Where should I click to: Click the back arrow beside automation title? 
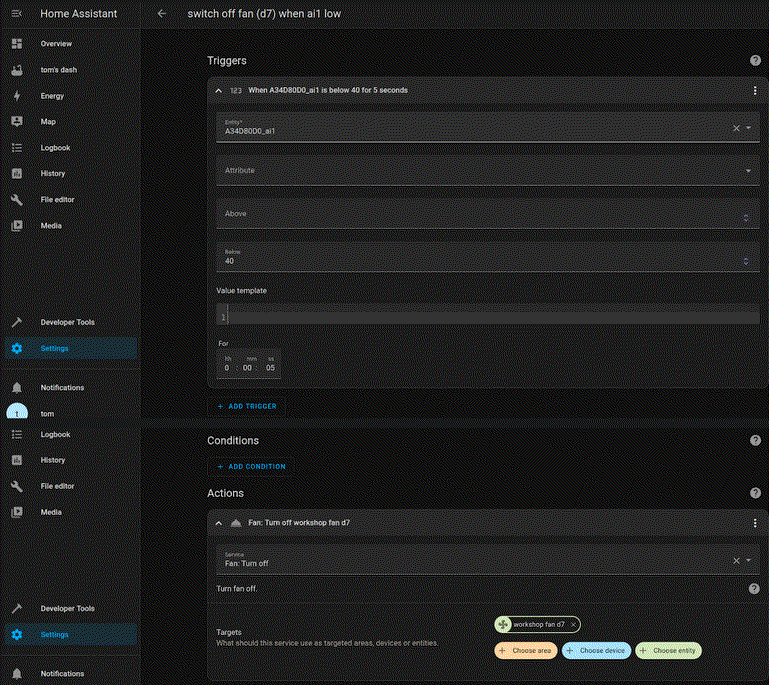click(x=162, y=14)
